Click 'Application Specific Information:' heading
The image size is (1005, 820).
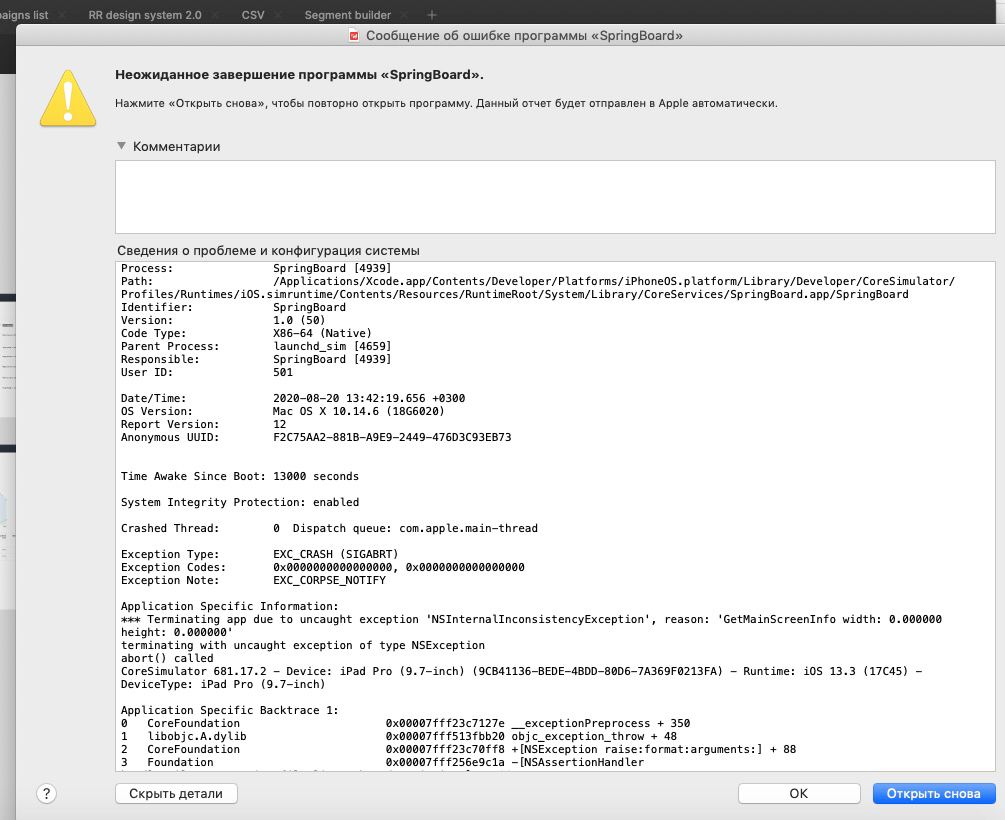point(229,606)
